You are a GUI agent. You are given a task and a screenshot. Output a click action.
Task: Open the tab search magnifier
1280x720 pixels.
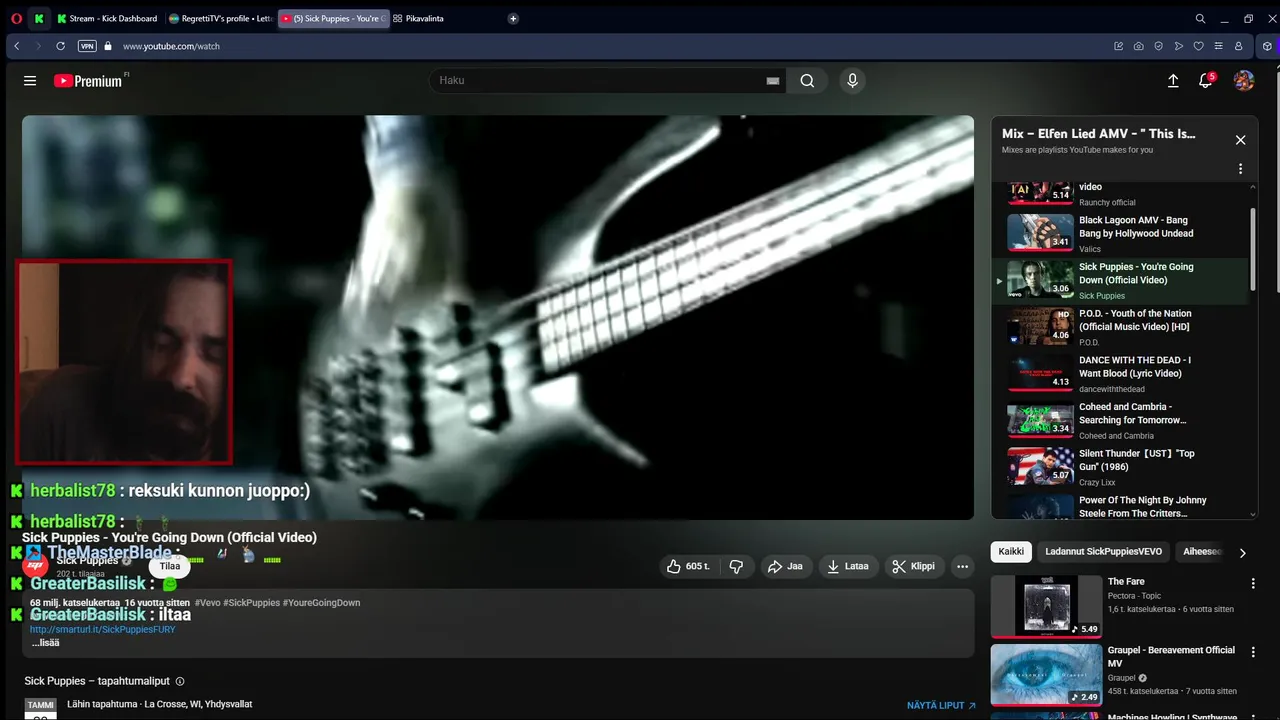[x=1200, y=18]
